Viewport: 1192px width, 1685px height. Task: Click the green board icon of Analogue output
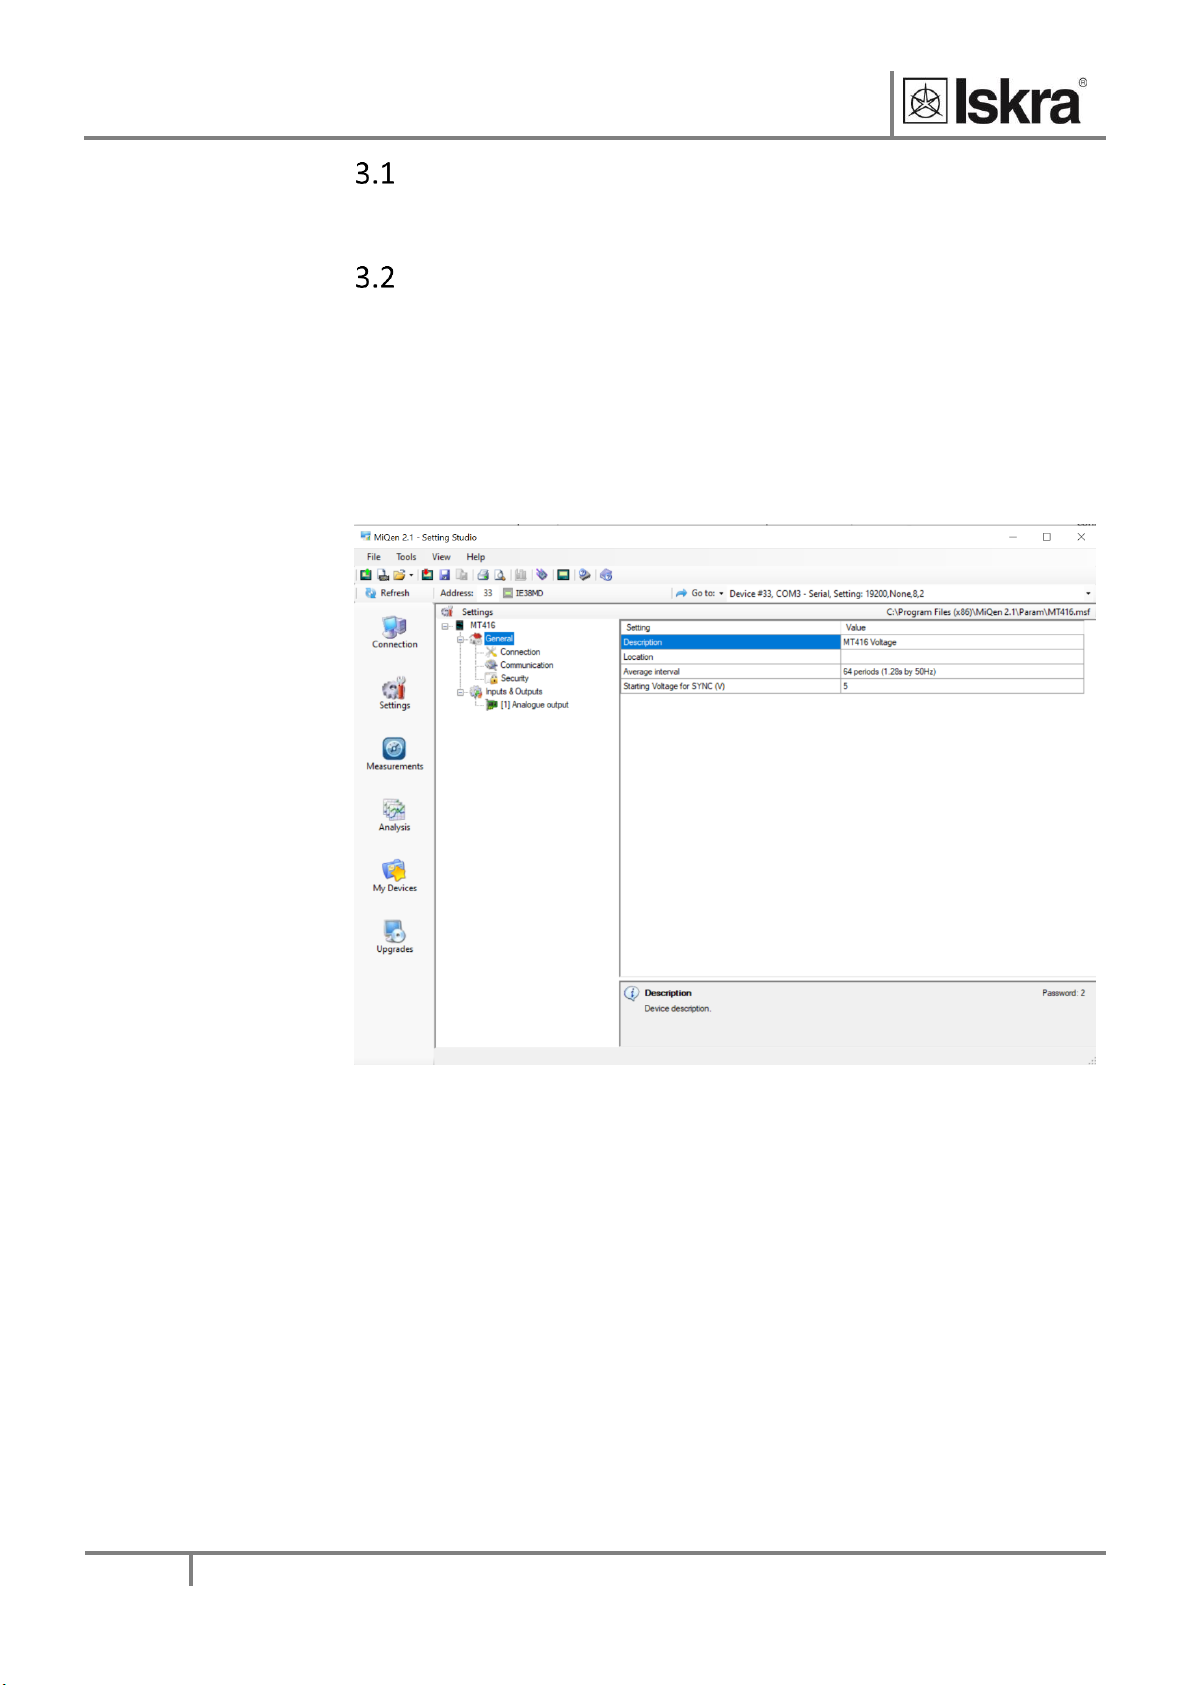coord(492,705)
